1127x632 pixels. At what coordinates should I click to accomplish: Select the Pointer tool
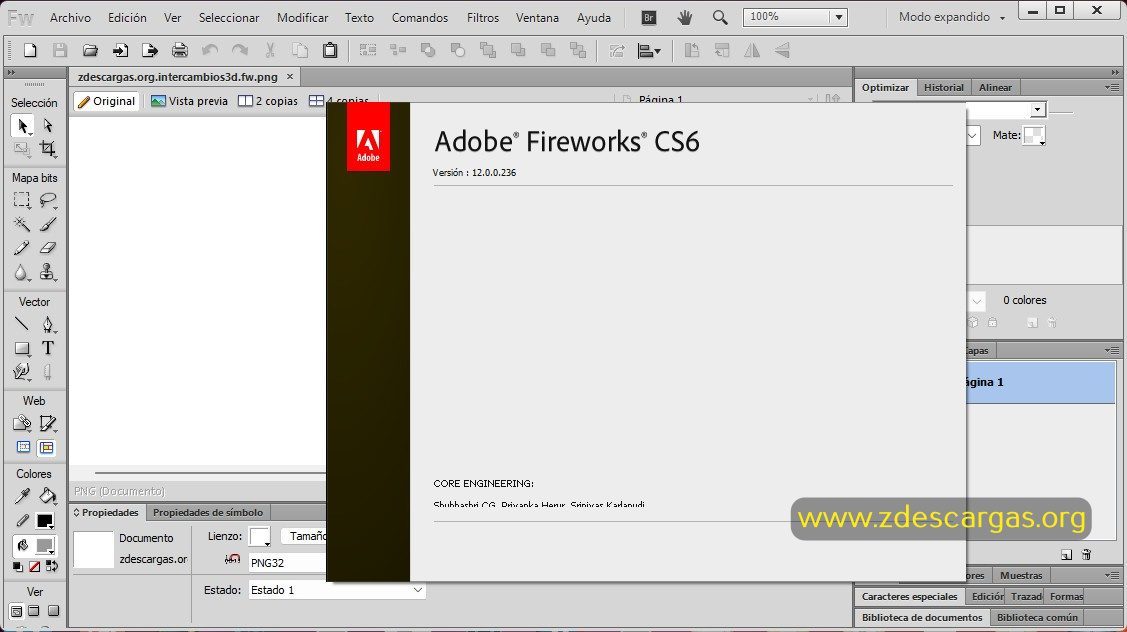[x=22, y=126]
